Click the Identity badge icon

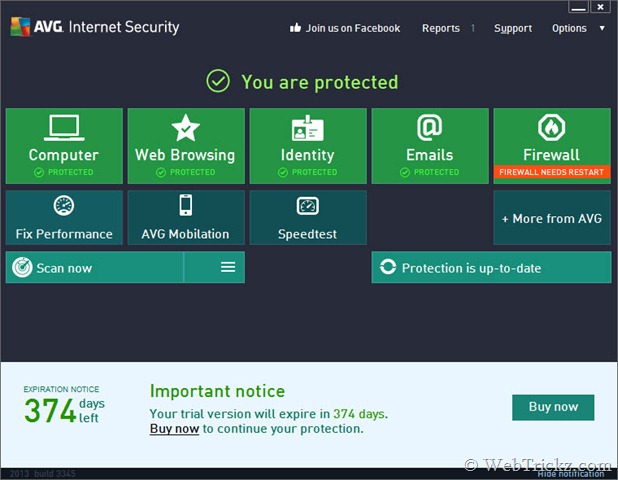click(307, 128)
